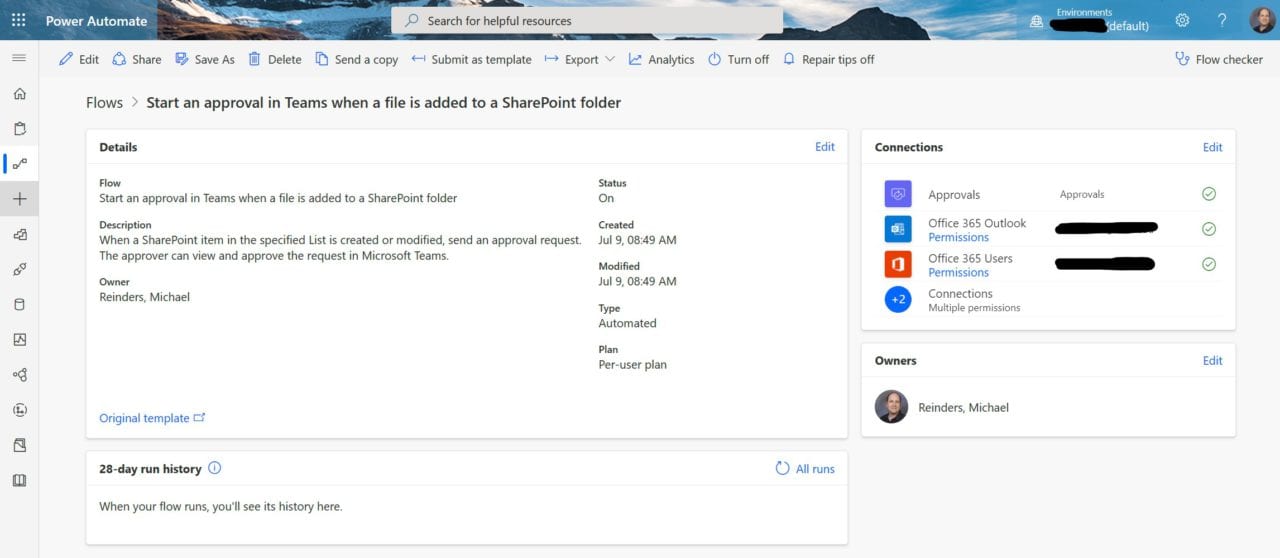Open the Monitor chart icon in sidebar
This screenshot has width=1280, height=558.
[x=19, y=339]
